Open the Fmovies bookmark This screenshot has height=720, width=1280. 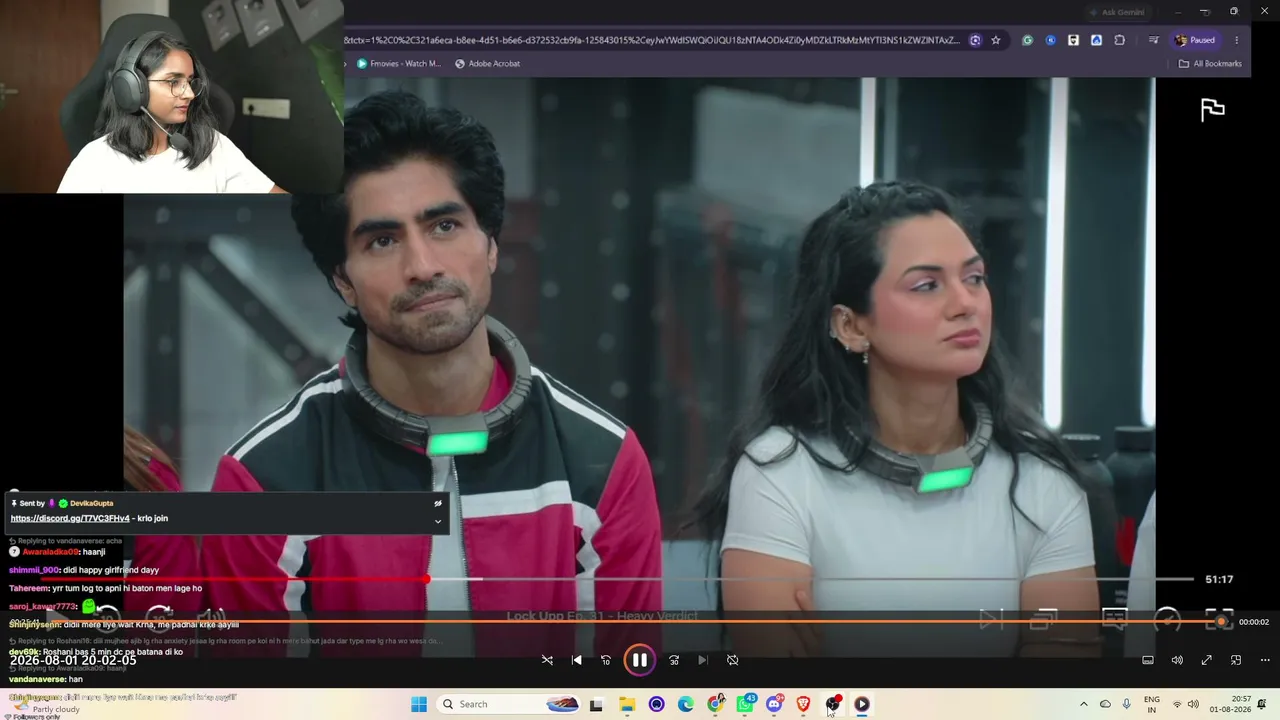click(399, 63)
